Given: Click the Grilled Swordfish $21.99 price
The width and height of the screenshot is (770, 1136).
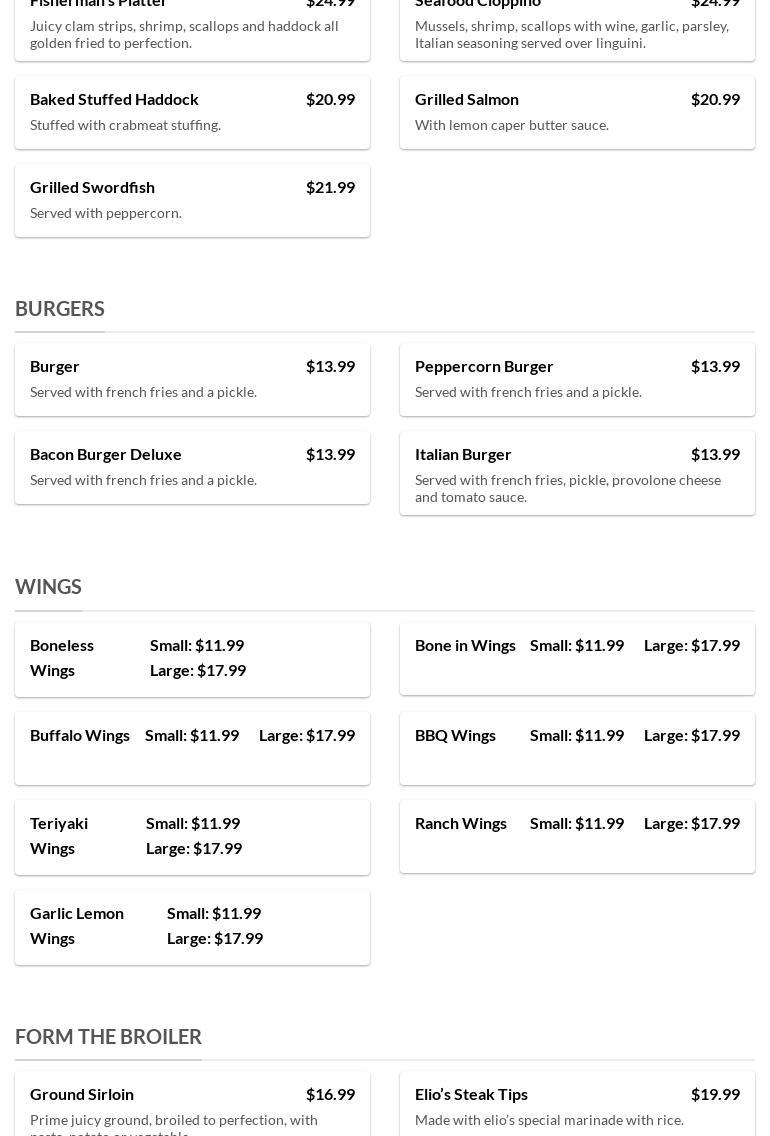Looking at the screenshot, I should pyautogui.click(x=330, y=187).
